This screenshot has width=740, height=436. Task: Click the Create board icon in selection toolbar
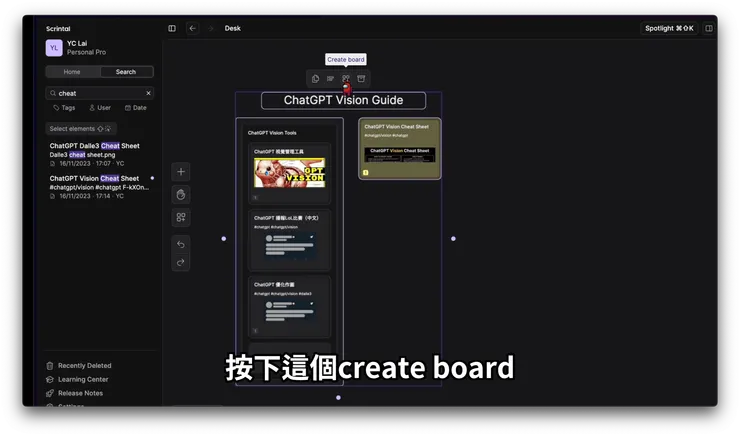point(346,78)
